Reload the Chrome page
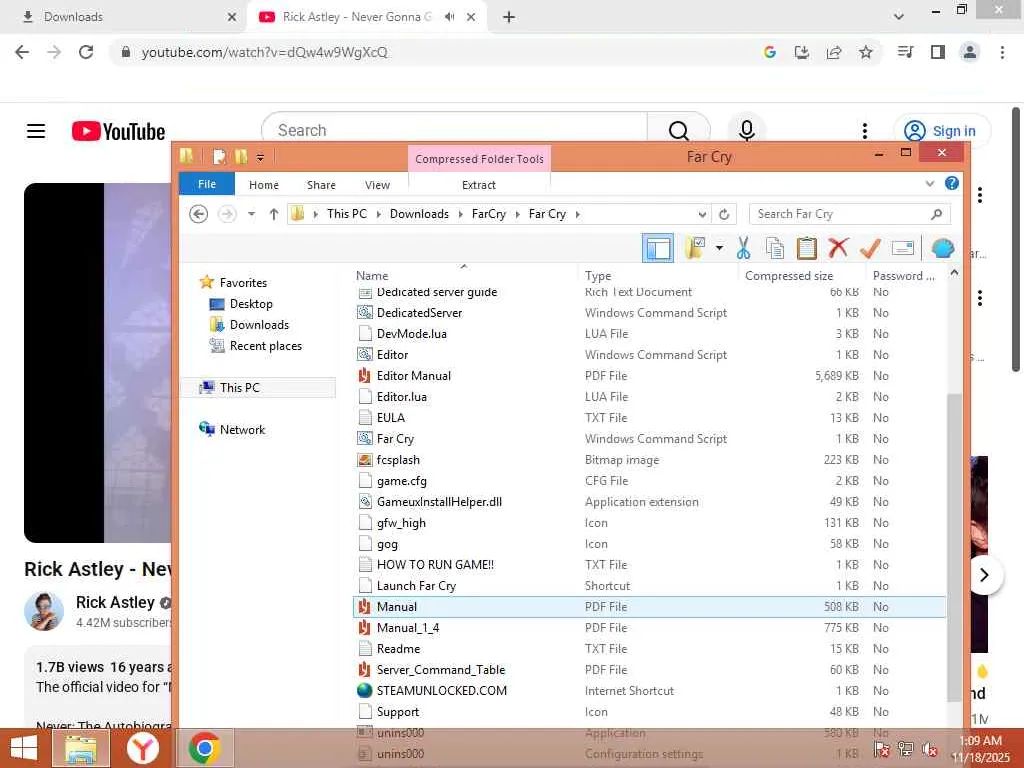 [86, 52]
